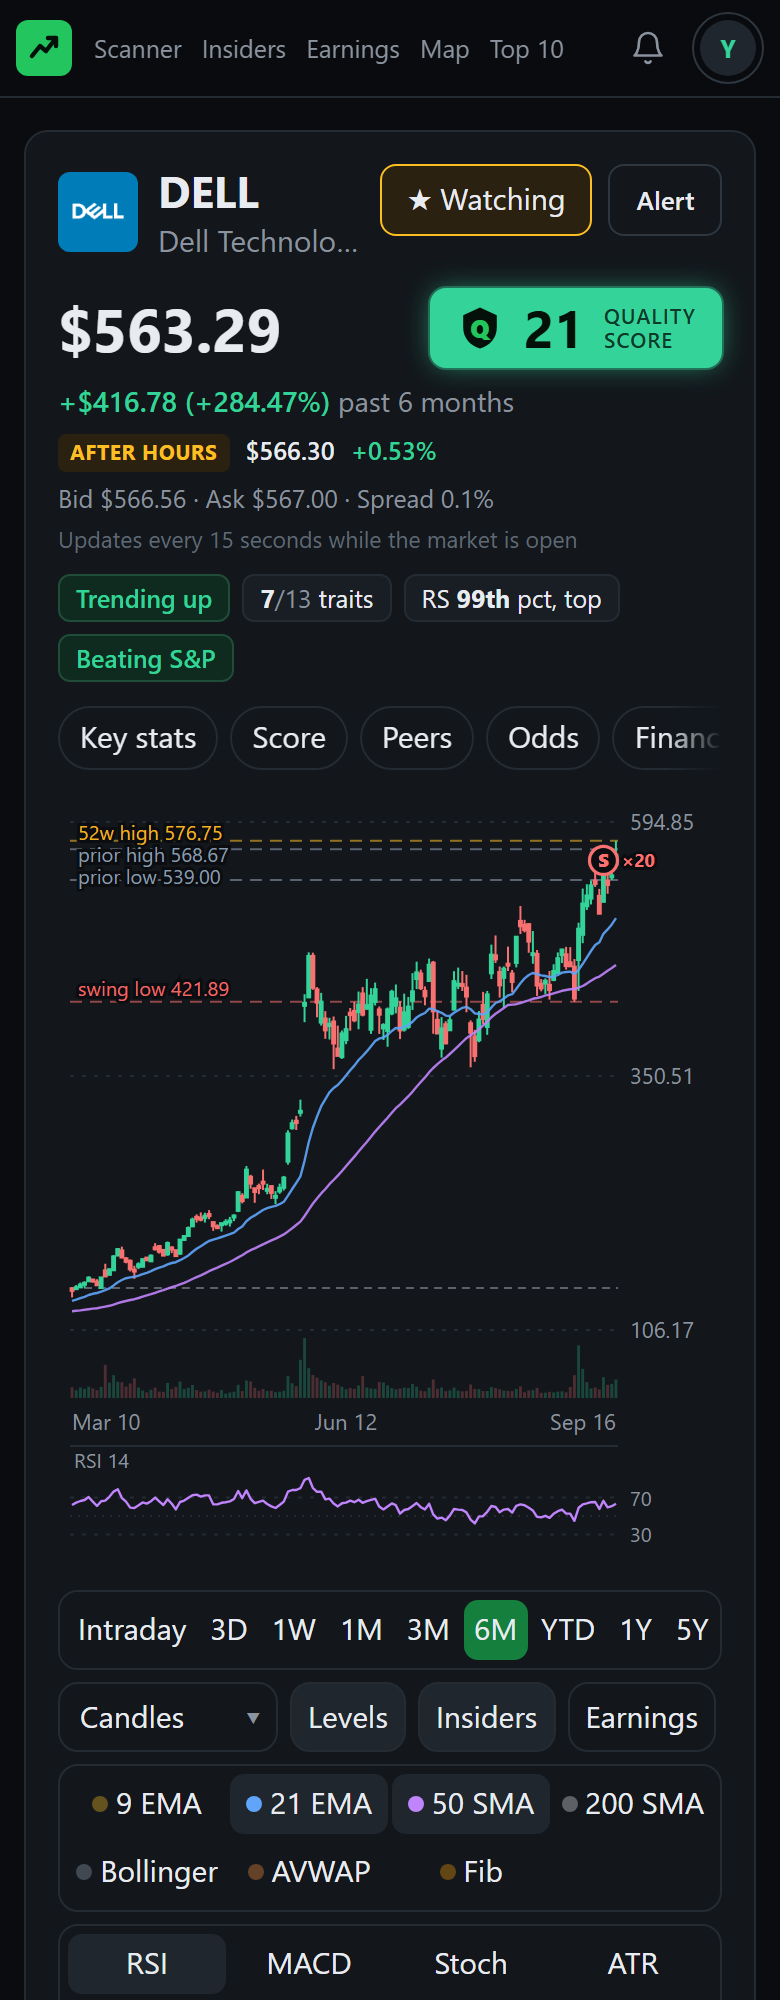
Task: Open the Candles chart type dropdown
Action: [x=168, y=1717]
